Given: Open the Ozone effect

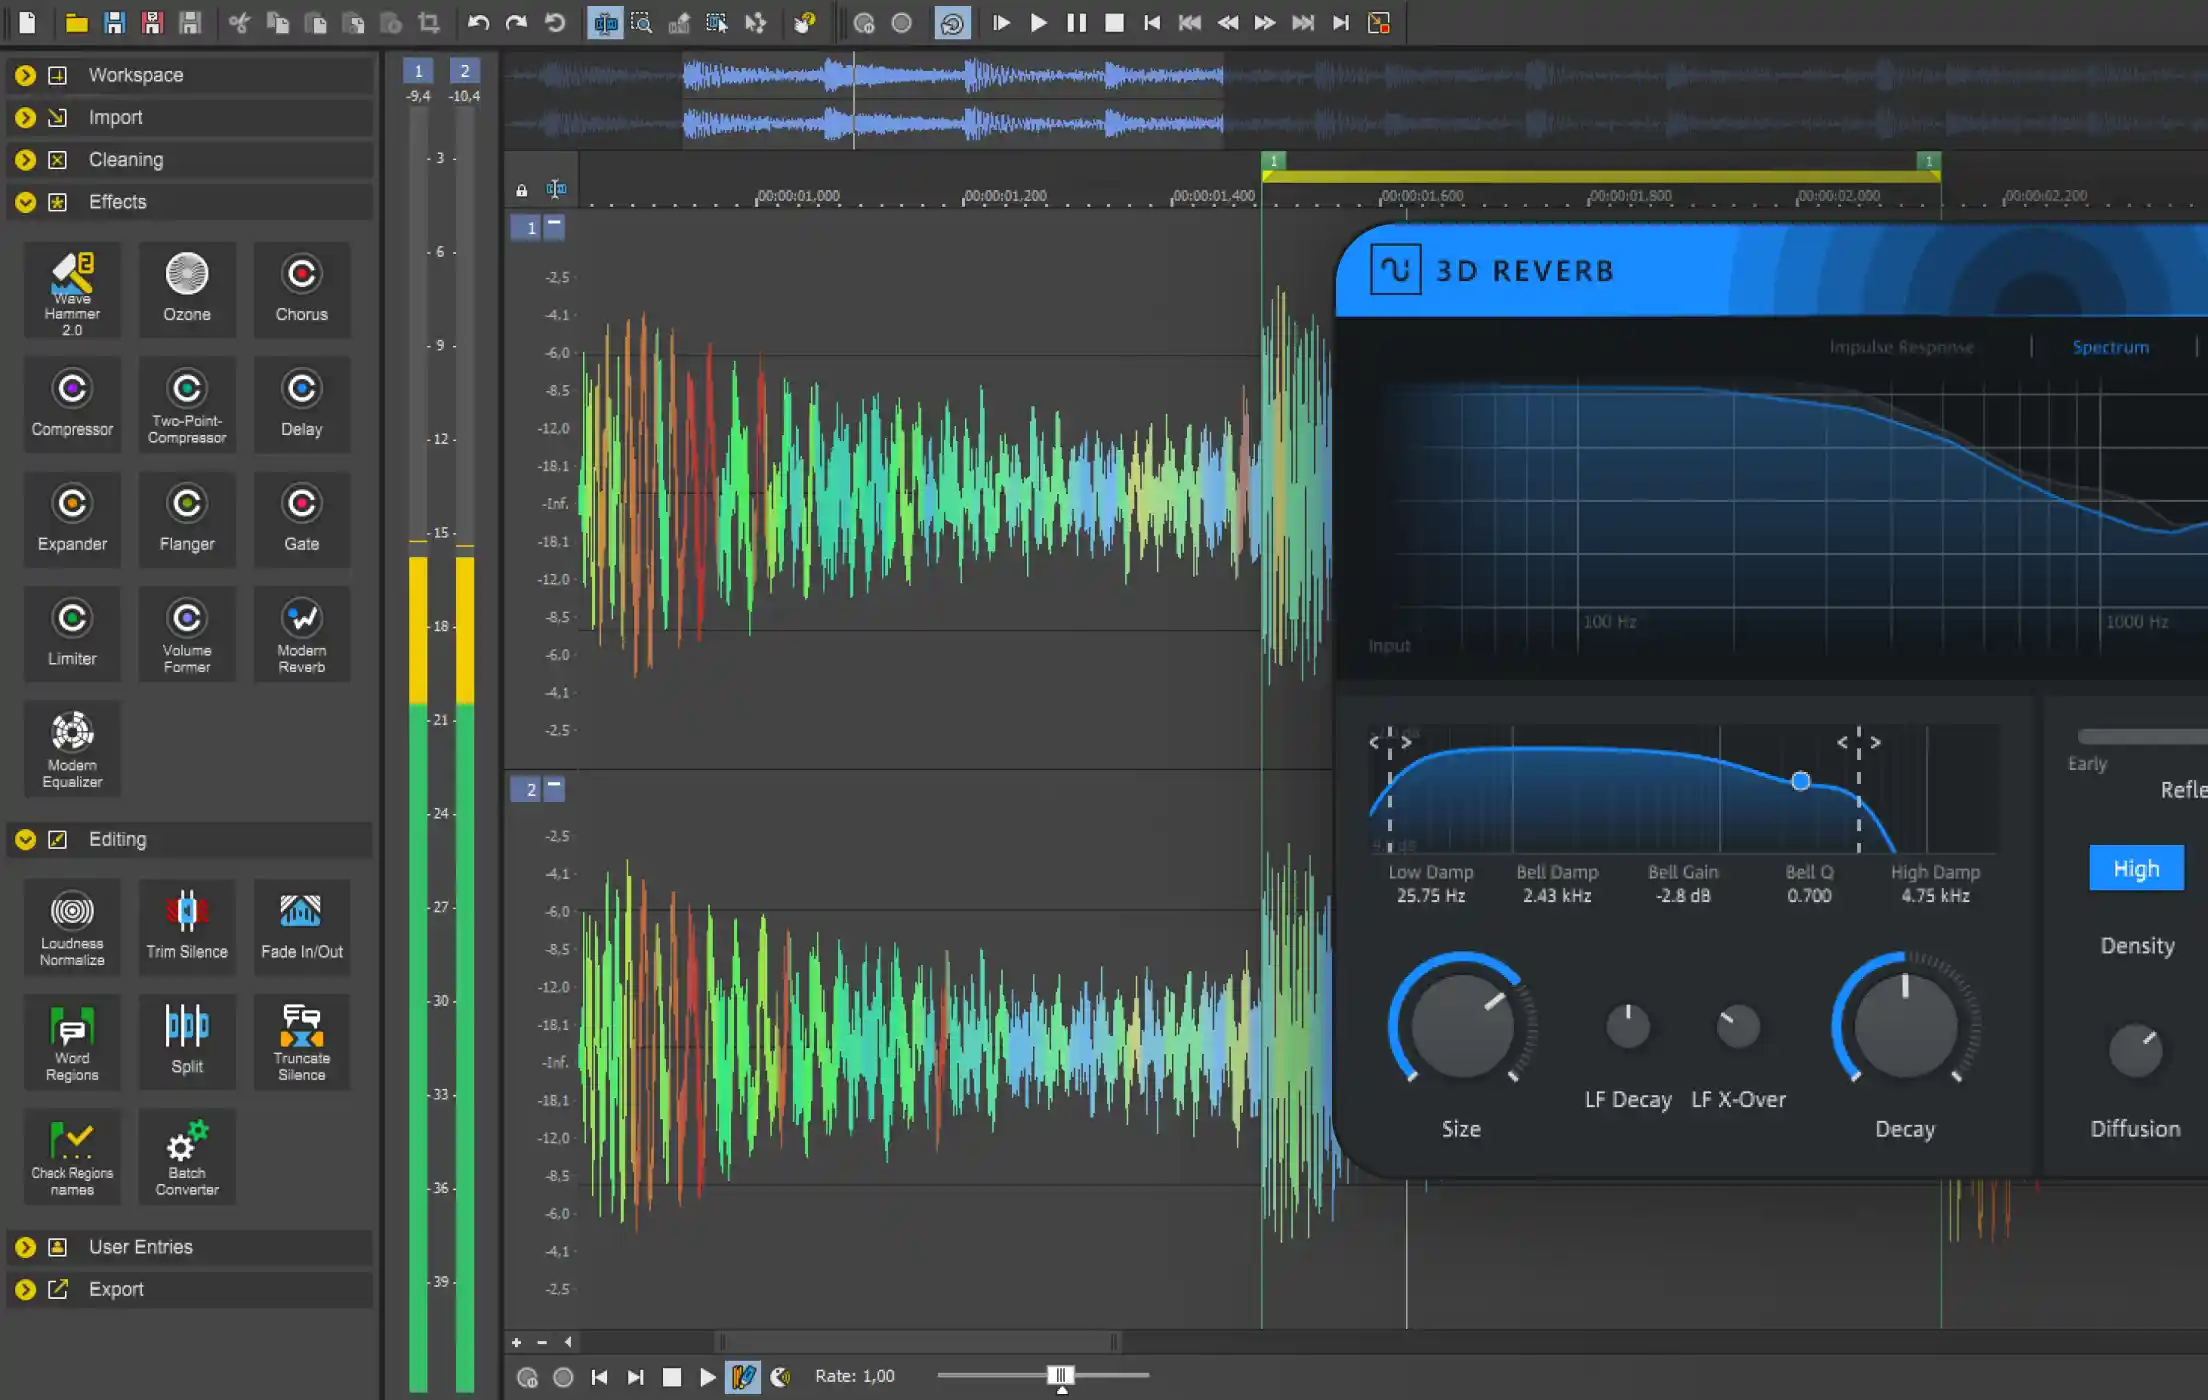Looking at the screenshot, I should click(x=187, y=291).
